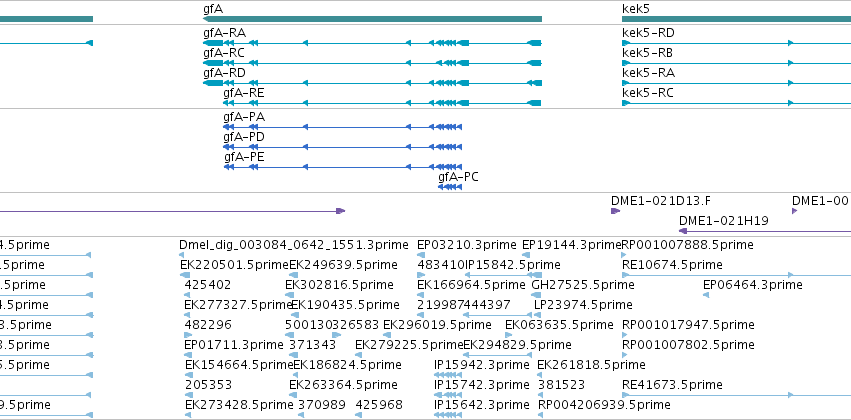This screenshot has width=851, height=420.
Task: Select transcript kek5-RD
Action: pyautogui.click(x=648, y=33)
